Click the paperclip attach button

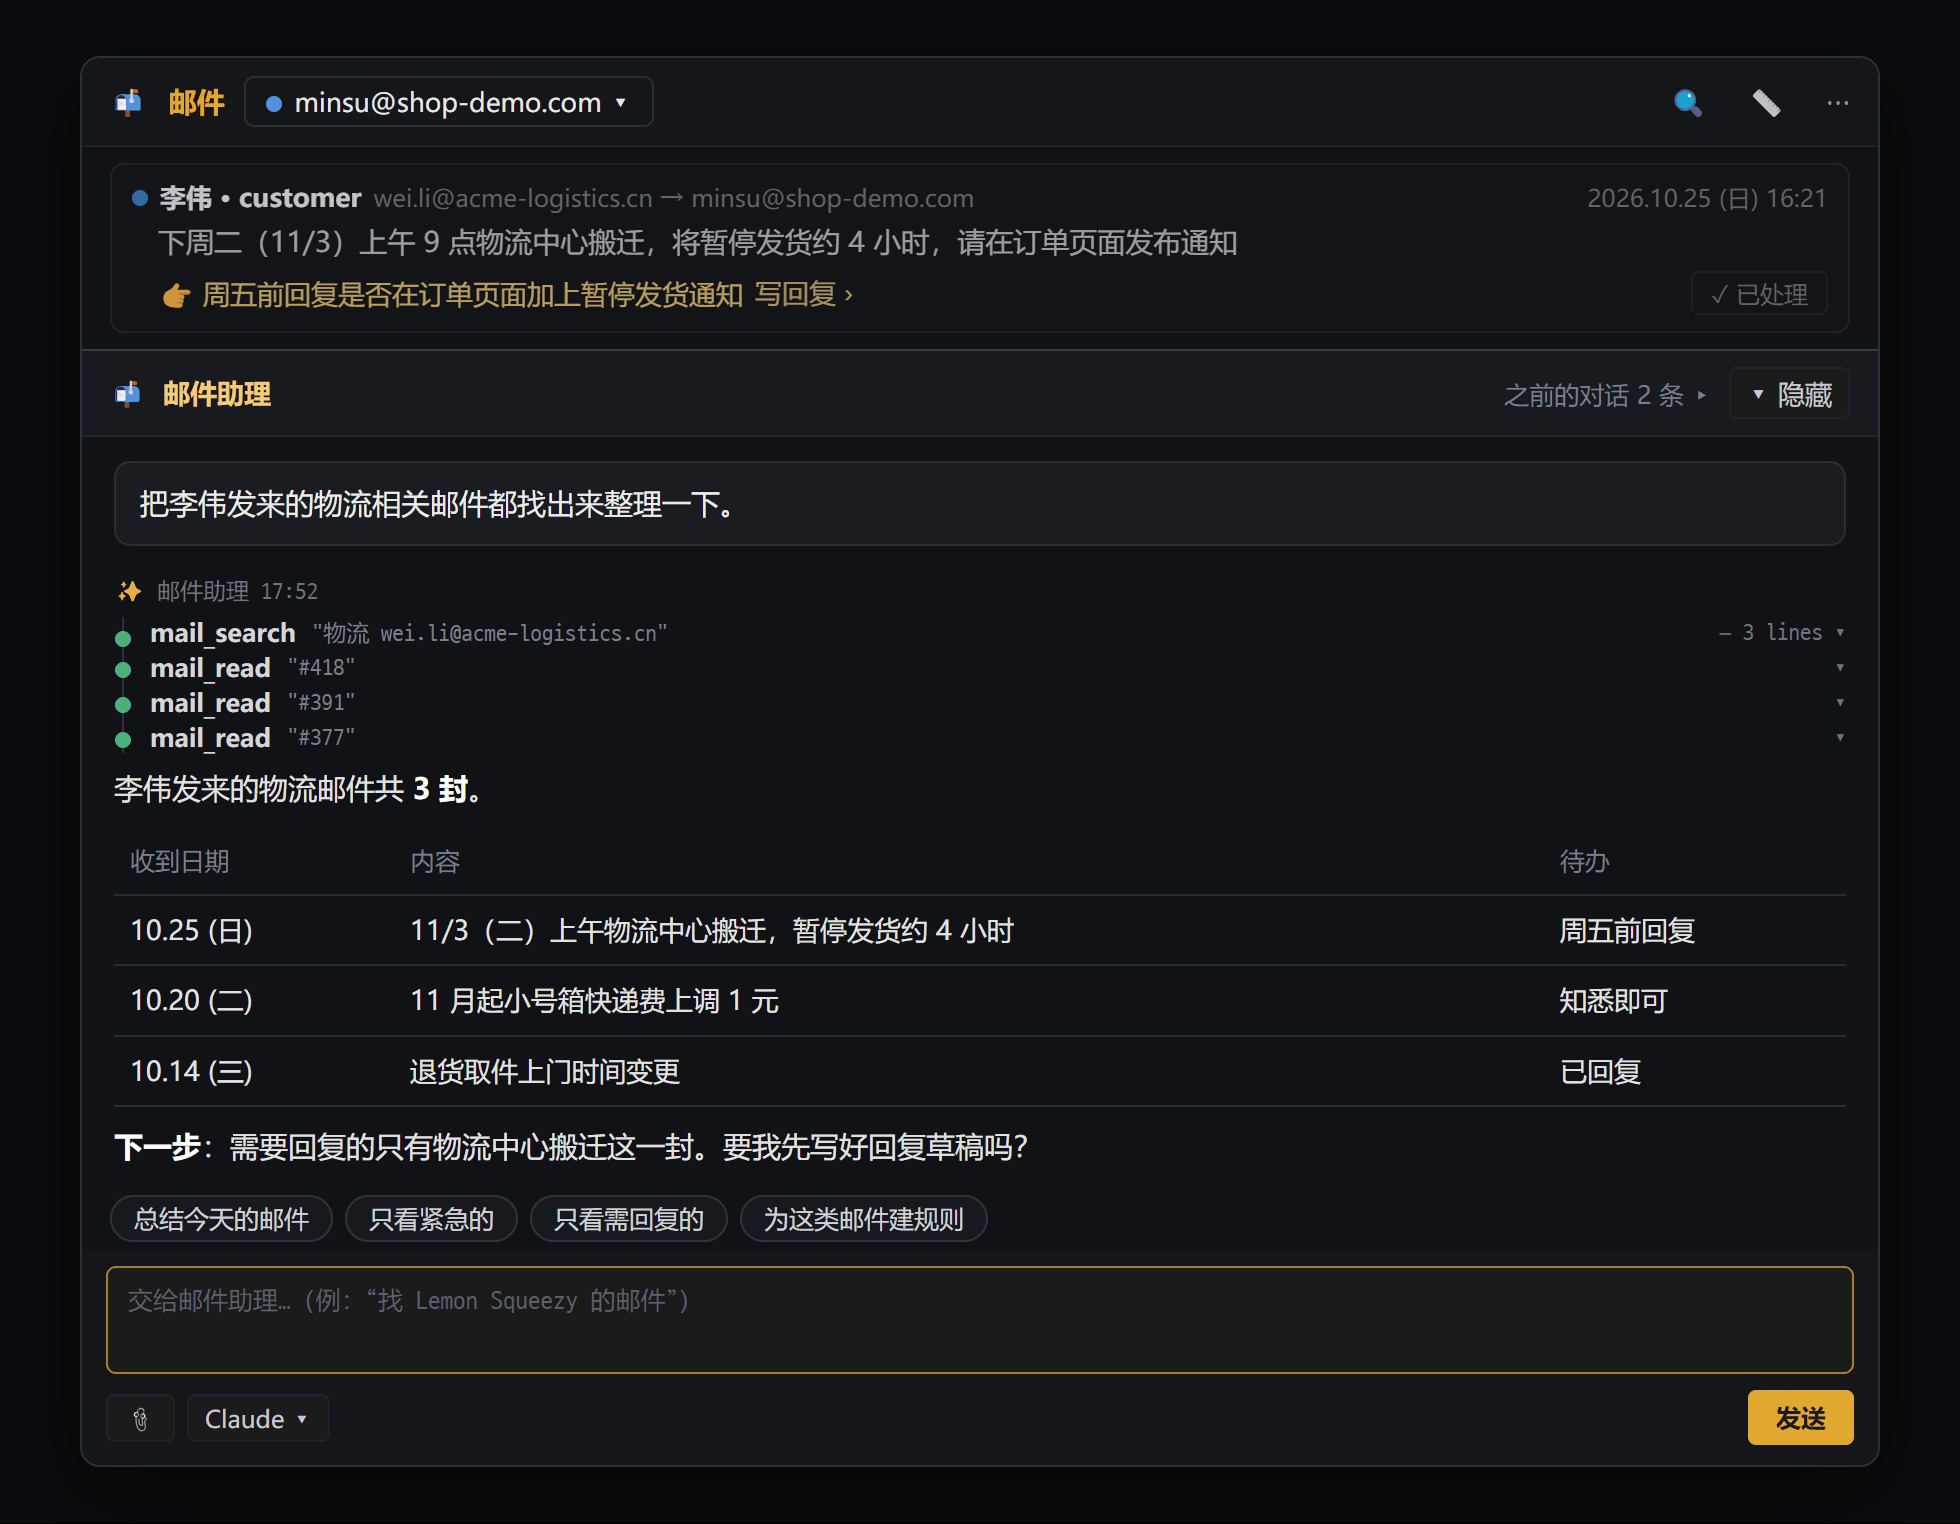tap(141, 1419)
